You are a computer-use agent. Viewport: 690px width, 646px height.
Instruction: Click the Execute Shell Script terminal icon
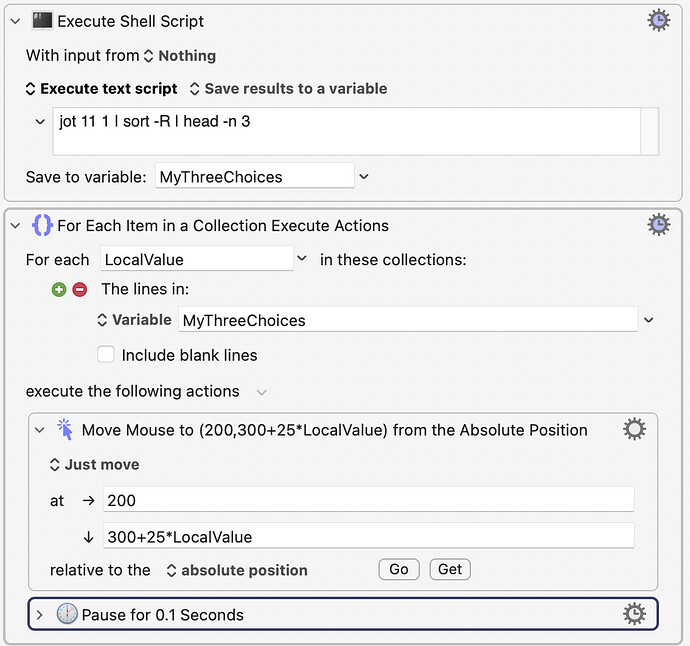pyautogui.click(x=42, y=21)
